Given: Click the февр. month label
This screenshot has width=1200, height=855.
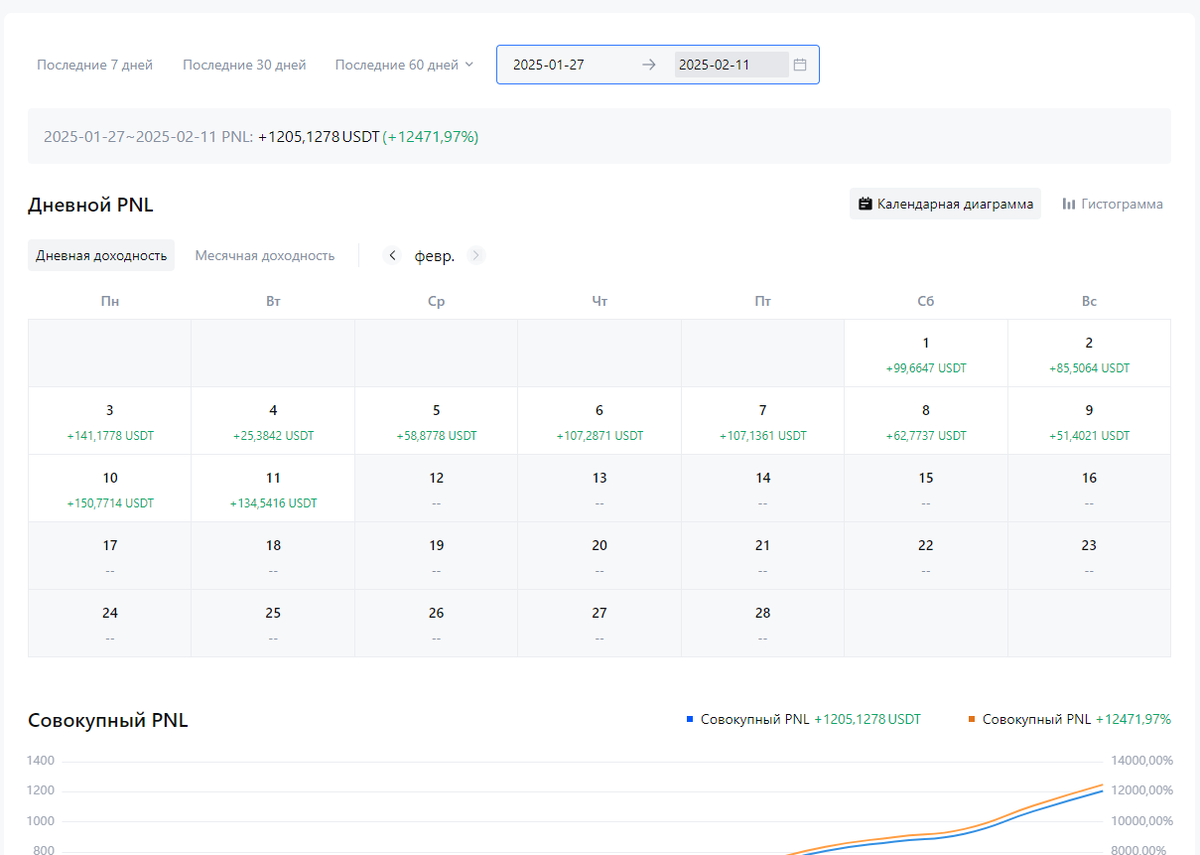Looking at the screenshot, I should coord(435,256).
